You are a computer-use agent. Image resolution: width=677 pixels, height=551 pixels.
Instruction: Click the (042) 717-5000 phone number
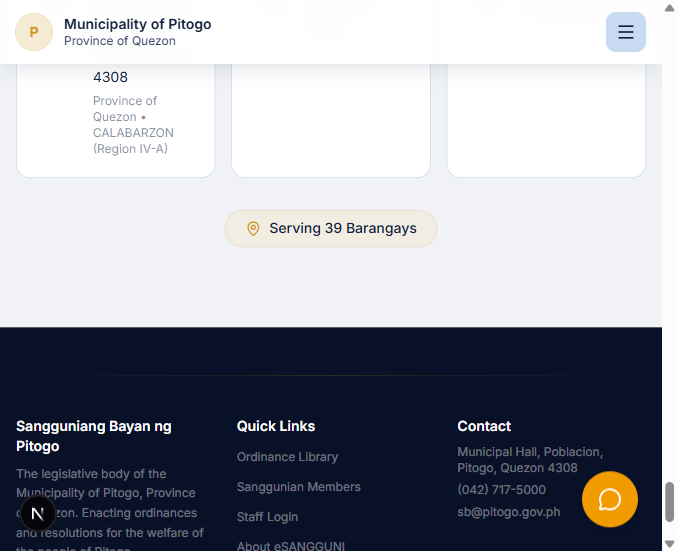[501, 490]
